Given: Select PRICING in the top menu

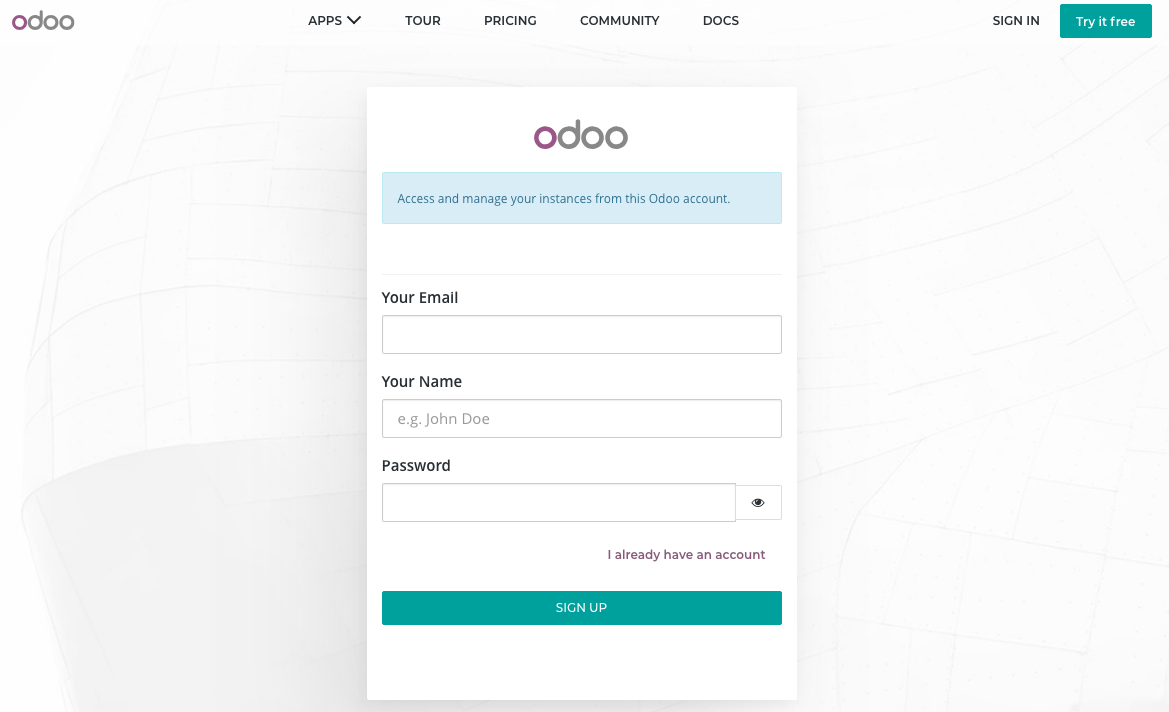Looking at the screenshot, I should point(510,20).
